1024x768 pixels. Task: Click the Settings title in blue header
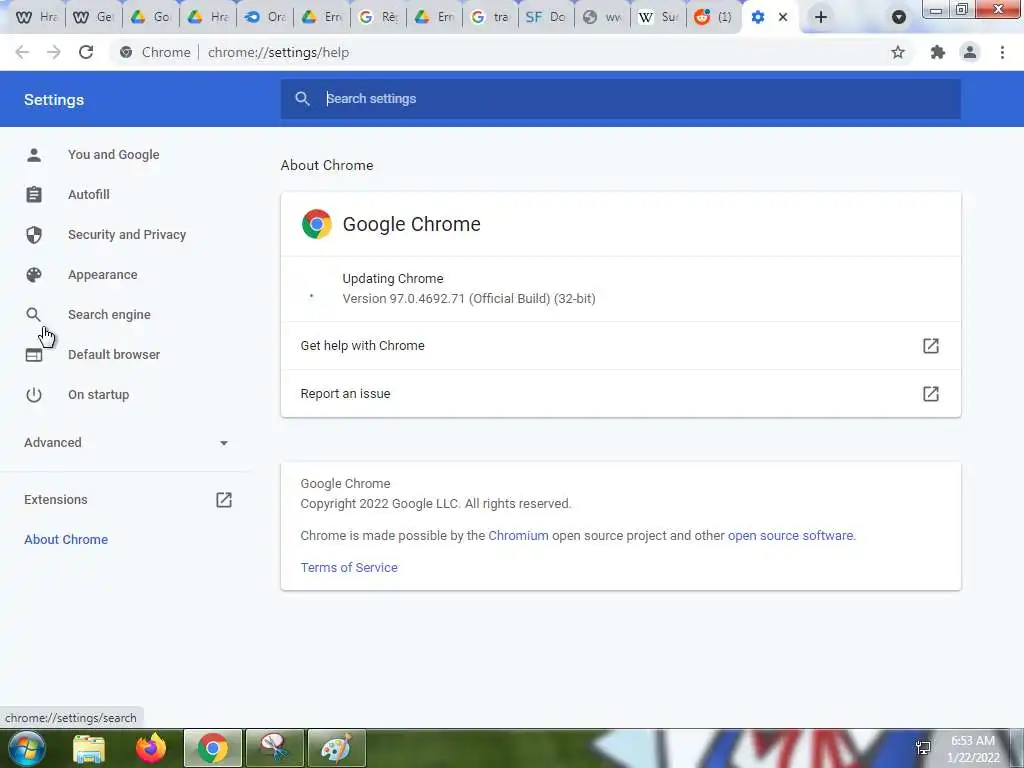coord(54,100)
